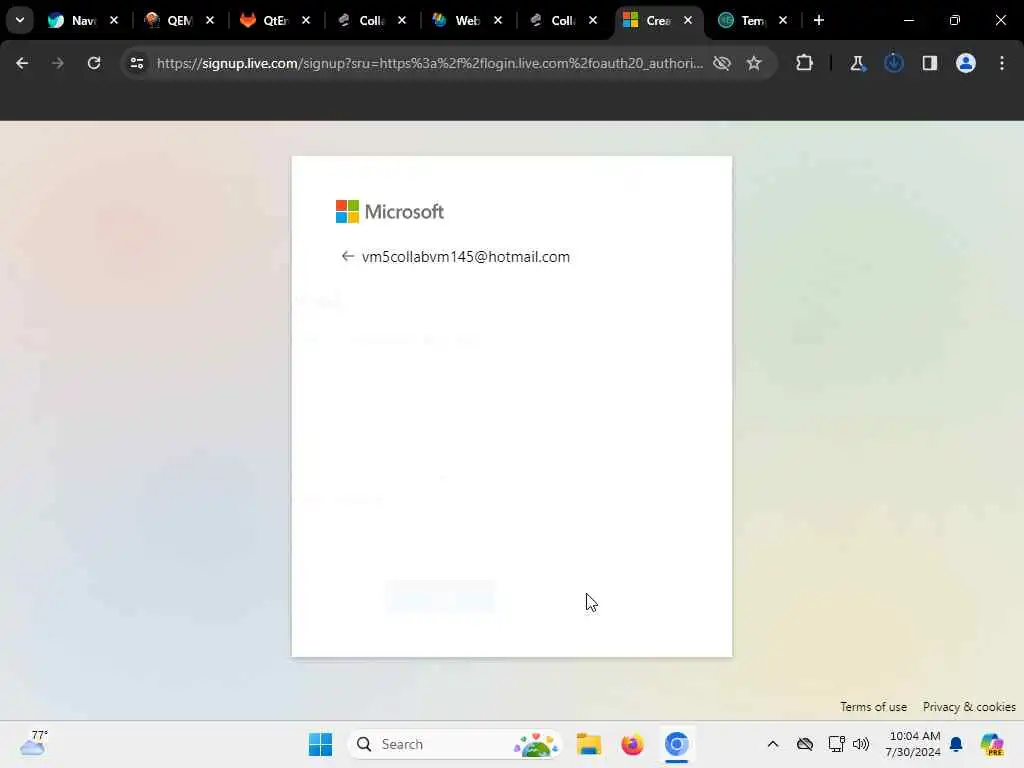Click the vm5collabvm145@hotmail.com email text
1024x768 pixels.
point(466,257)
